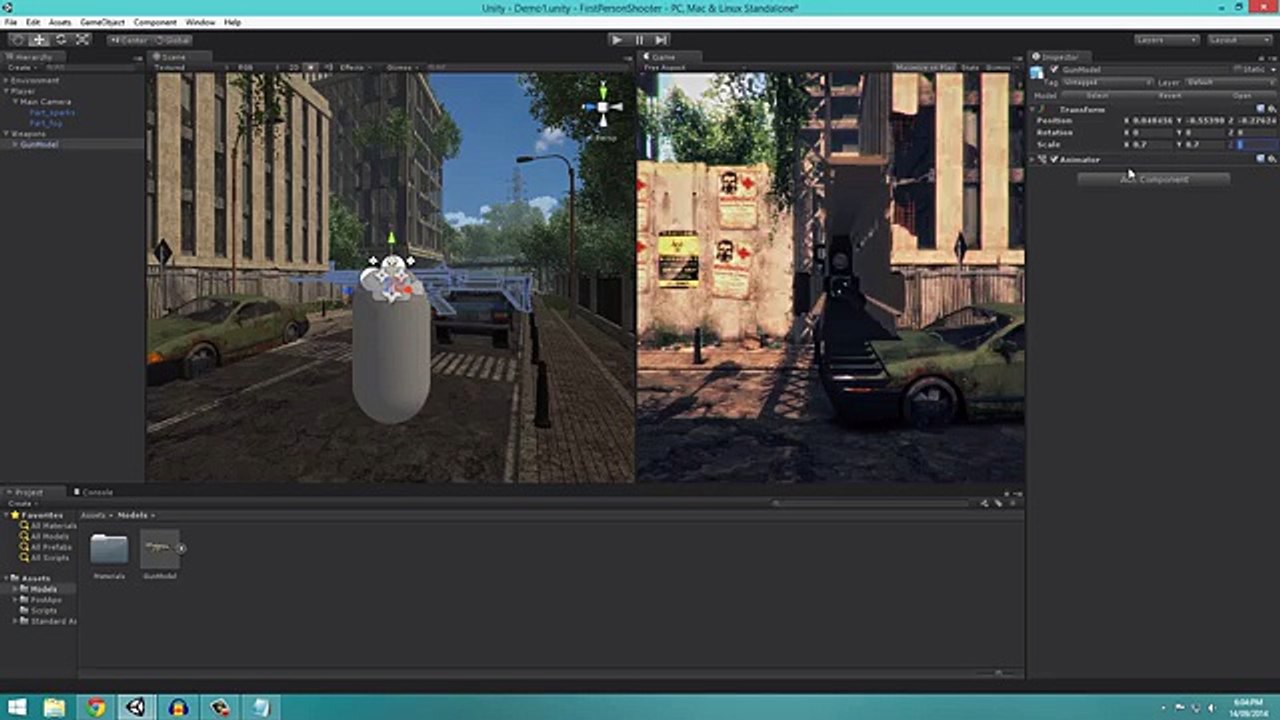Open the Layers dropdown
The width and height of the screenshot is (1280, 720).
click(x=1167, y=40)
